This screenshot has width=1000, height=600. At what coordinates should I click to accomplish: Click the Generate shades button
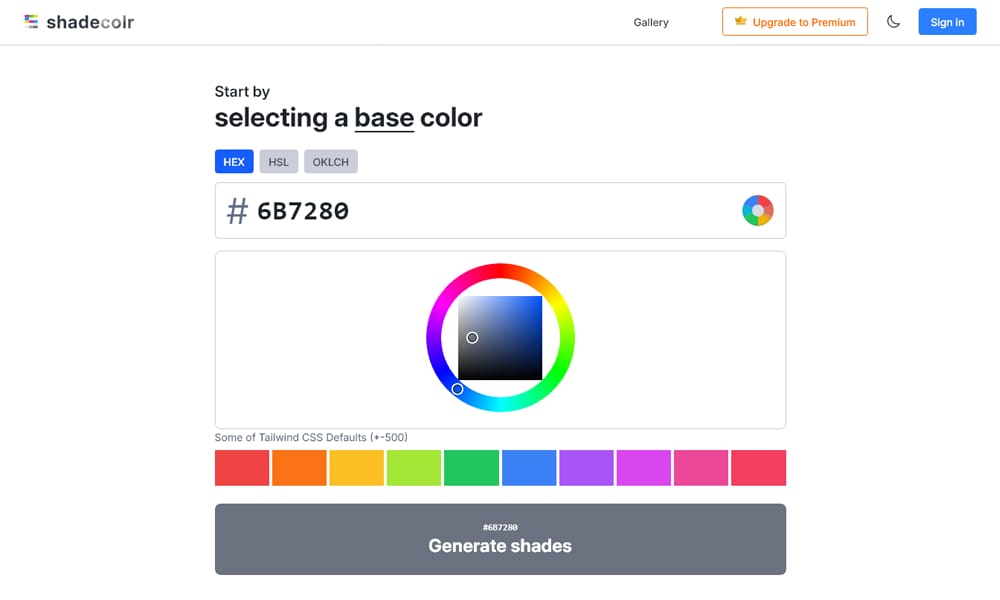coord(500,539)
